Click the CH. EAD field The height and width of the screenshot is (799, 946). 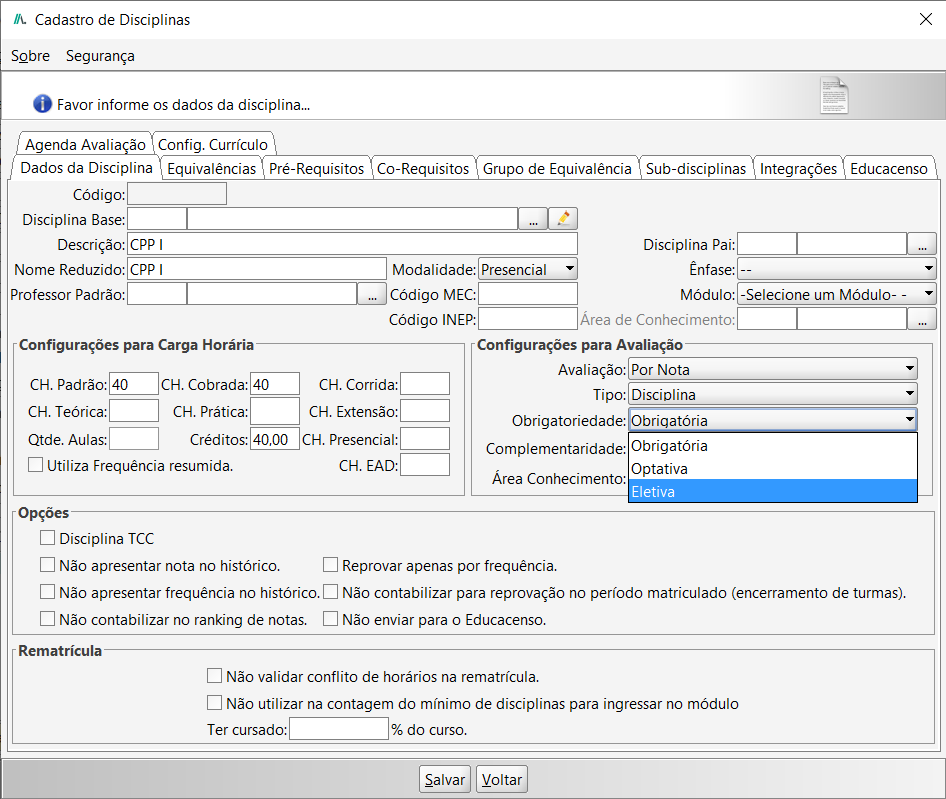coord(425,465)
